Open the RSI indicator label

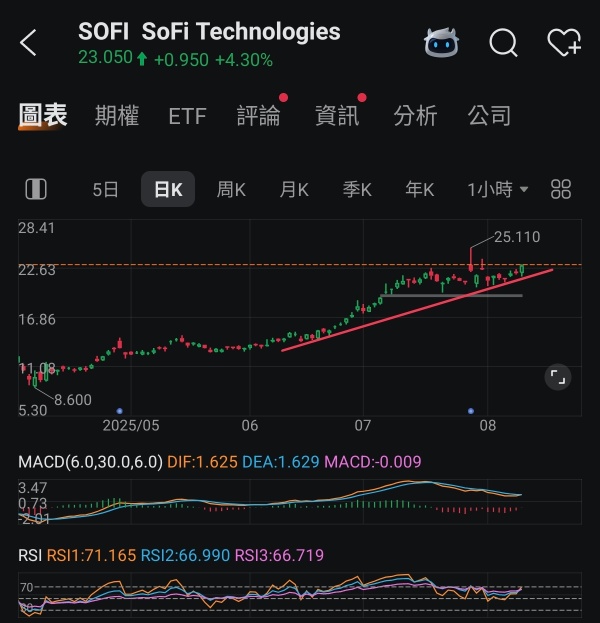(x=30, y=555)
